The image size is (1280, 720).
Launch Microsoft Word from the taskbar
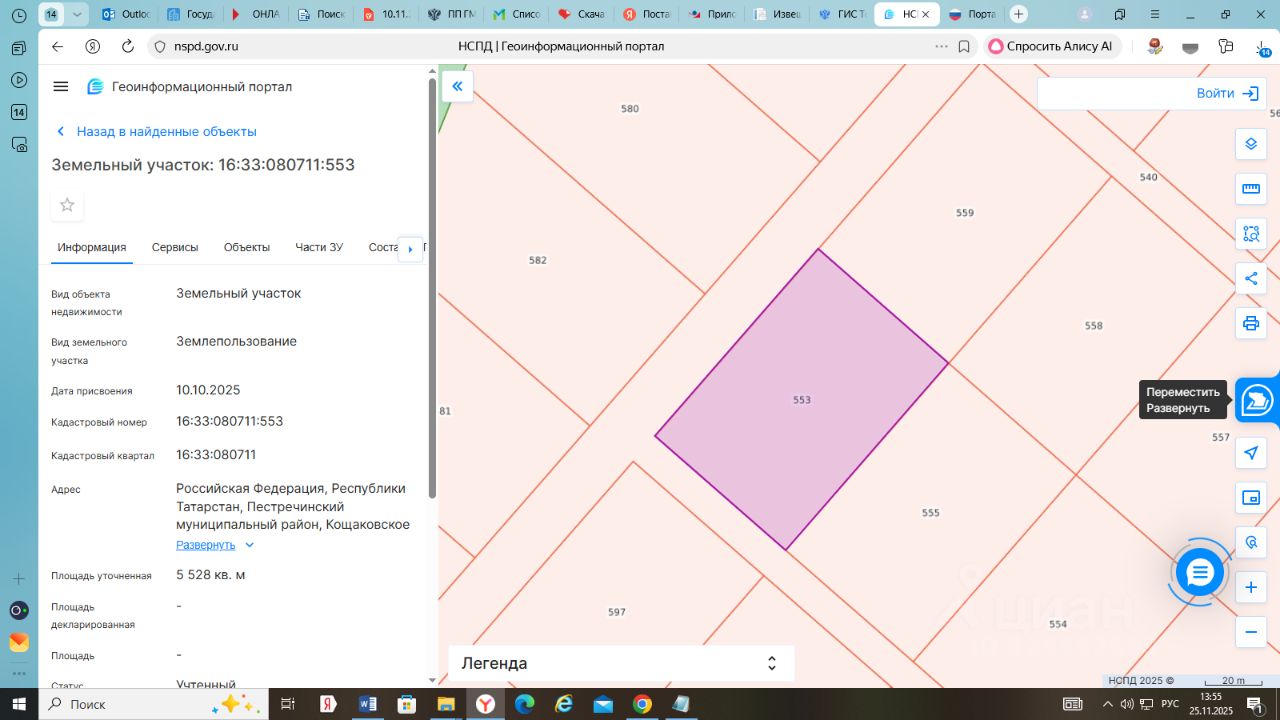[x=367, y=704]
